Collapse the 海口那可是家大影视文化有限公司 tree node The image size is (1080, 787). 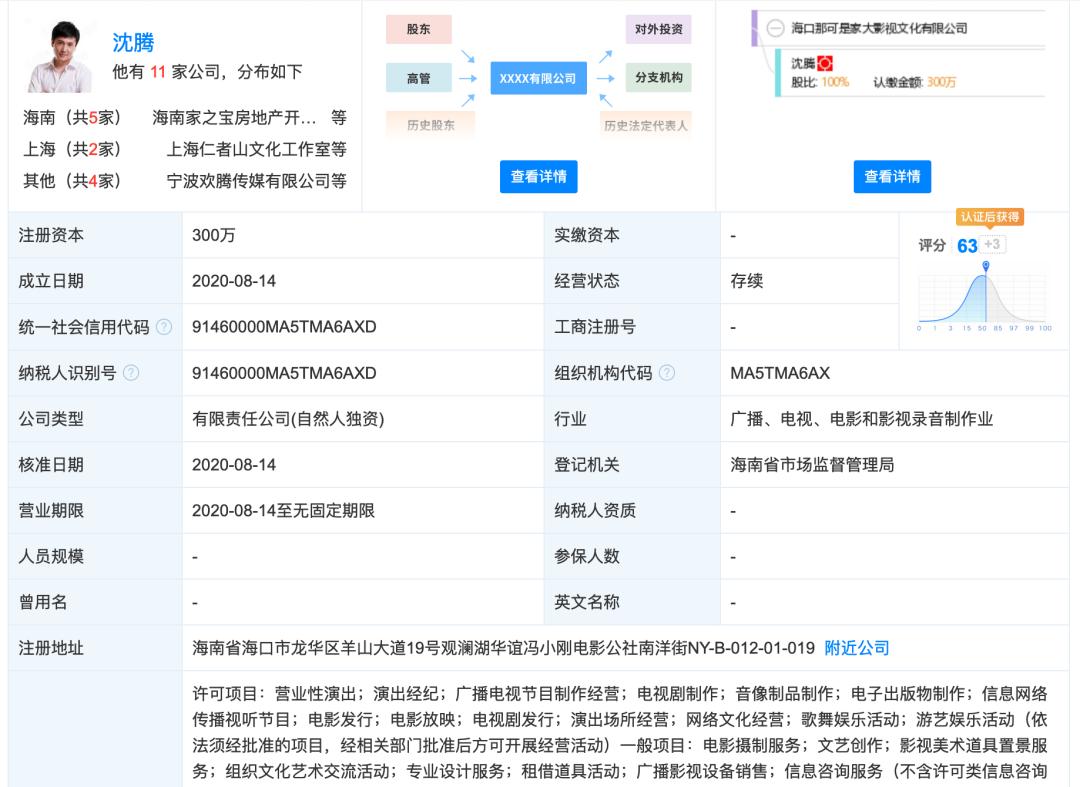click(776, 28)
